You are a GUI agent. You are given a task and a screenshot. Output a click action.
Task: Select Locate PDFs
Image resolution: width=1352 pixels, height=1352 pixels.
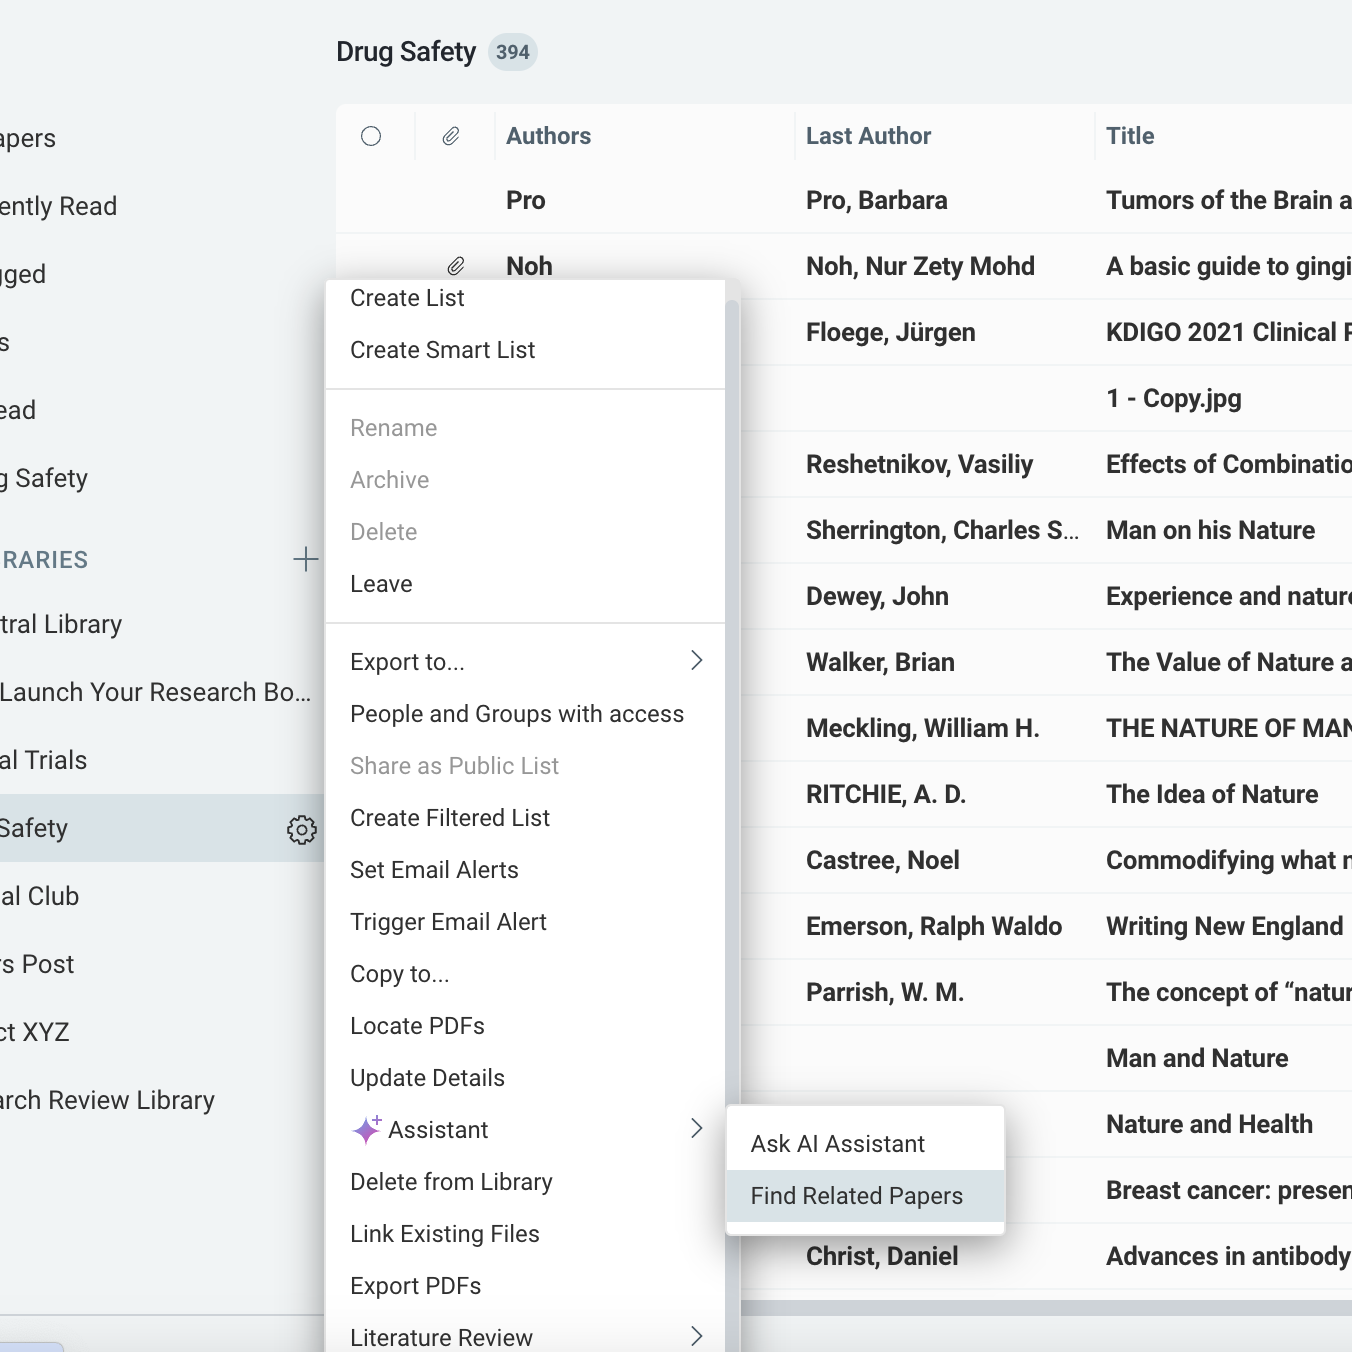(x=417, y=1025)
